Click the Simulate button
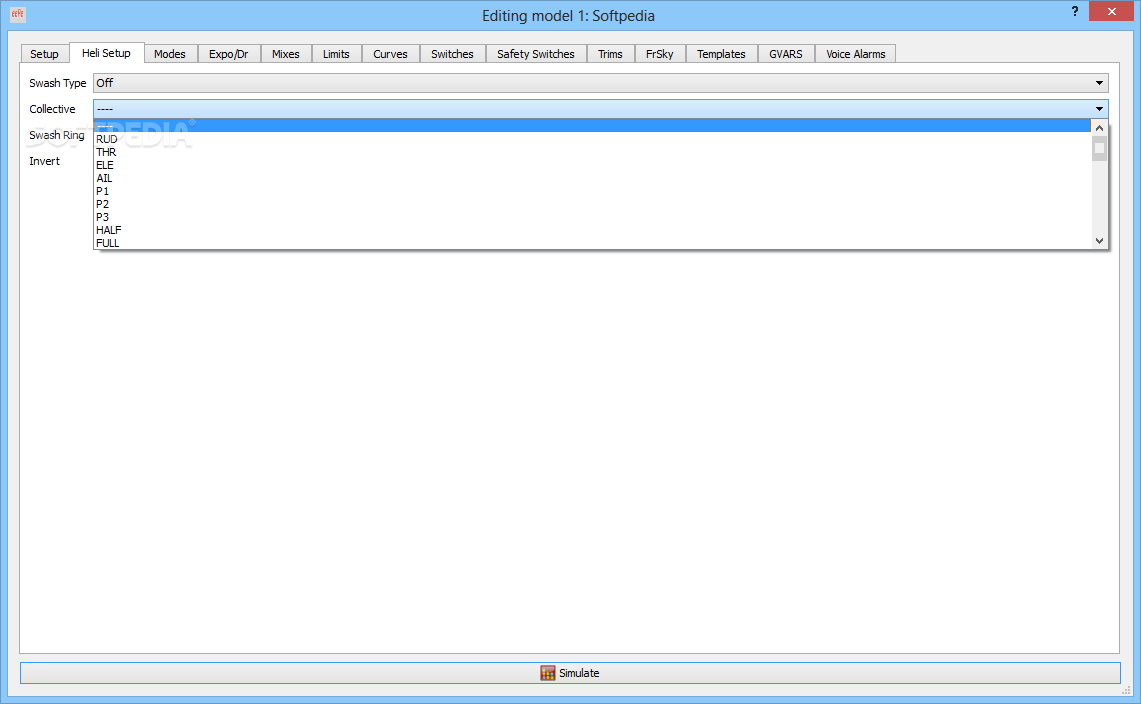This screenshot has width=1141, height=704. point(570,673)
